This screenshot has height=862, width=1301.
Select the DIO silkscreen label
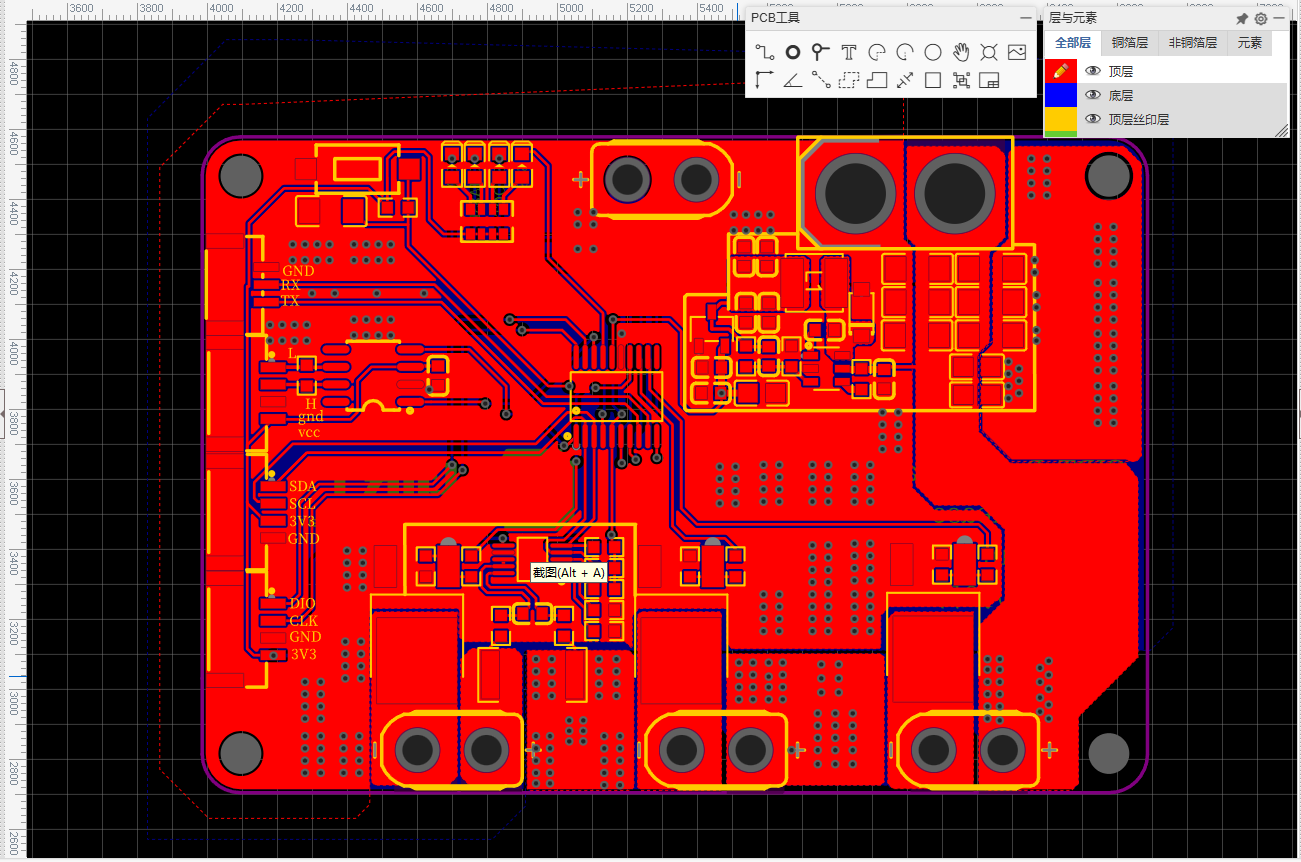pos(303,604)
